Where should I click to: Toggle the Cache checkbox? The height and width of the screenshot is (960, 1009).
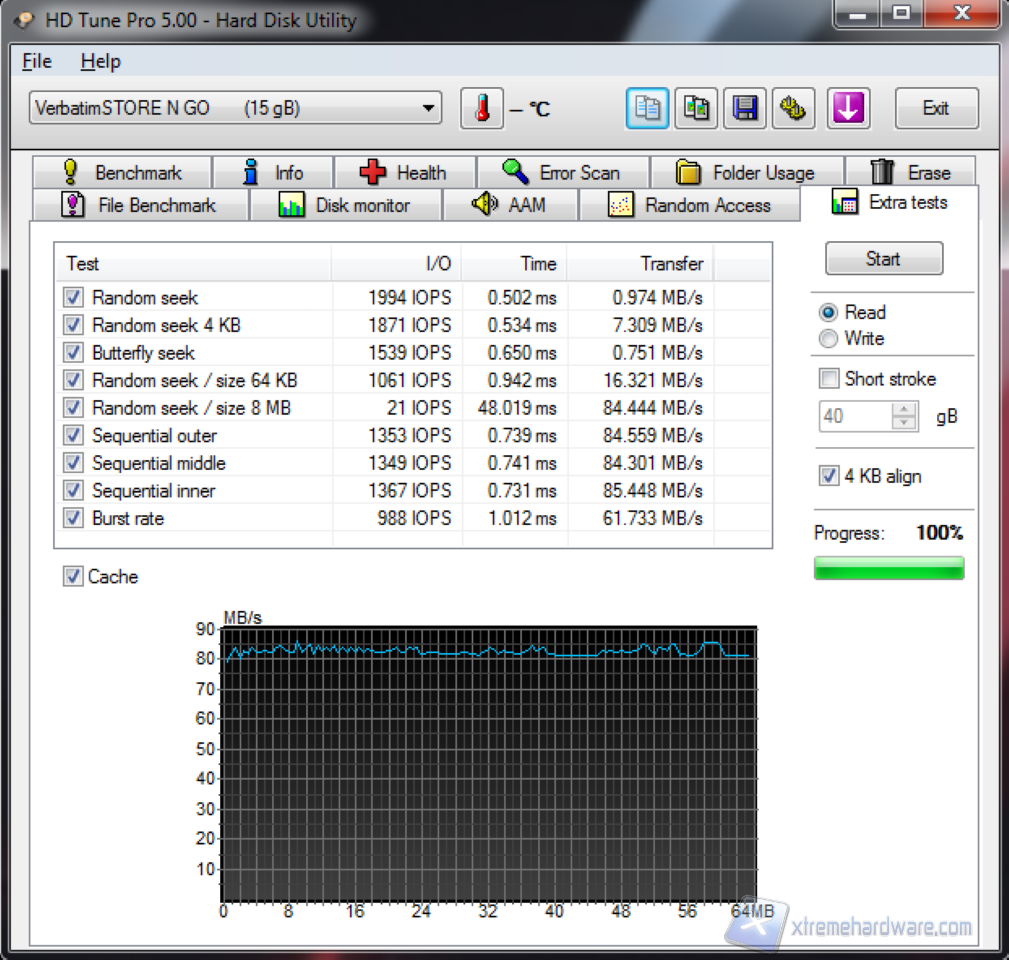click(x=73, y=577)
